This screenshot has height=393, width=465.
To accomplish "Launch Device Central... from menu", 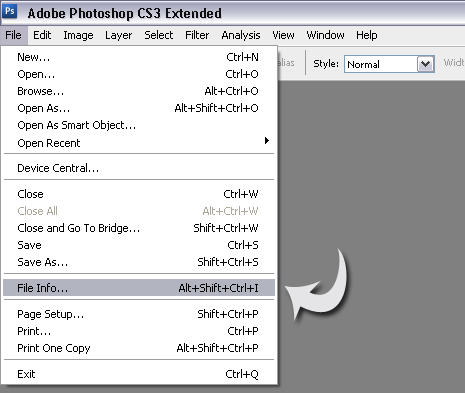I will click(x=139, y=168).
